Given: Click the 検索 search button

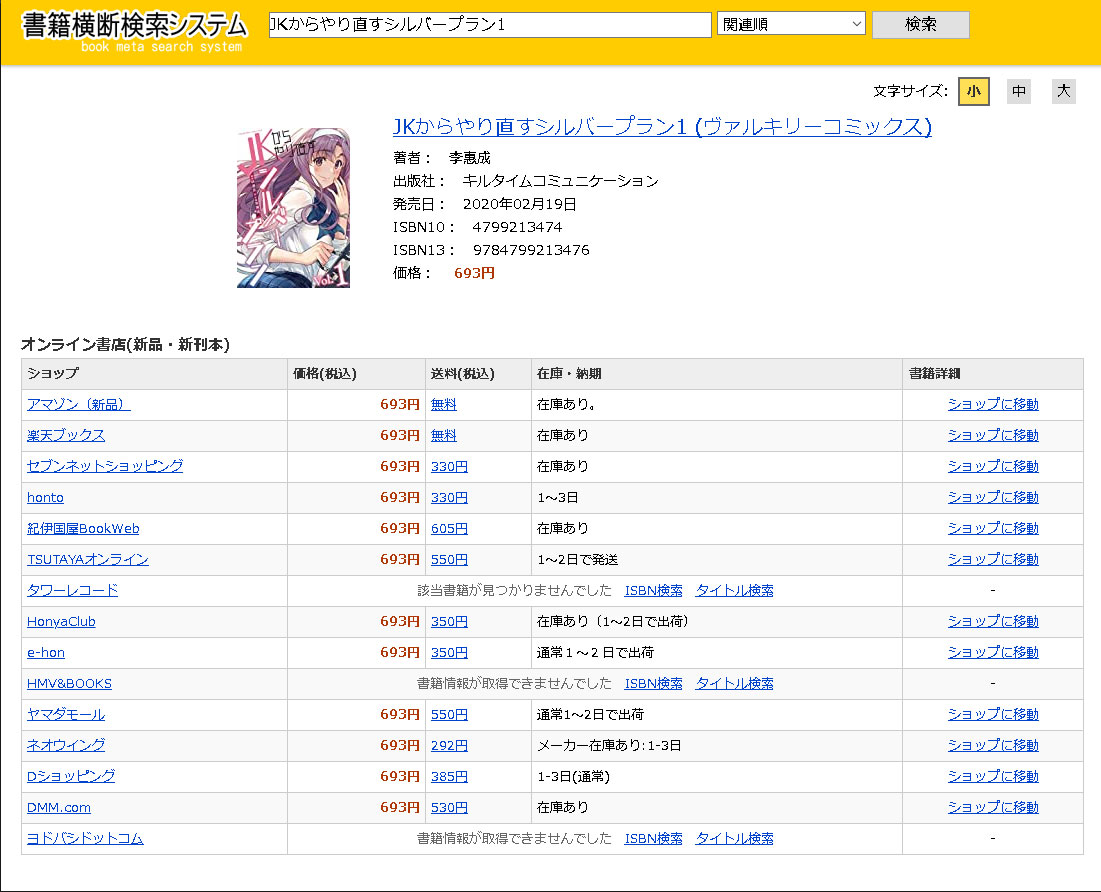Looking at the screenshot, I should (921, 25).
